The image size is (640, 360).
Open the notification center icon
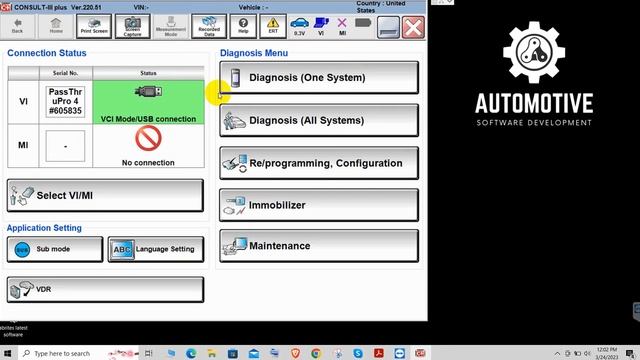630,353
